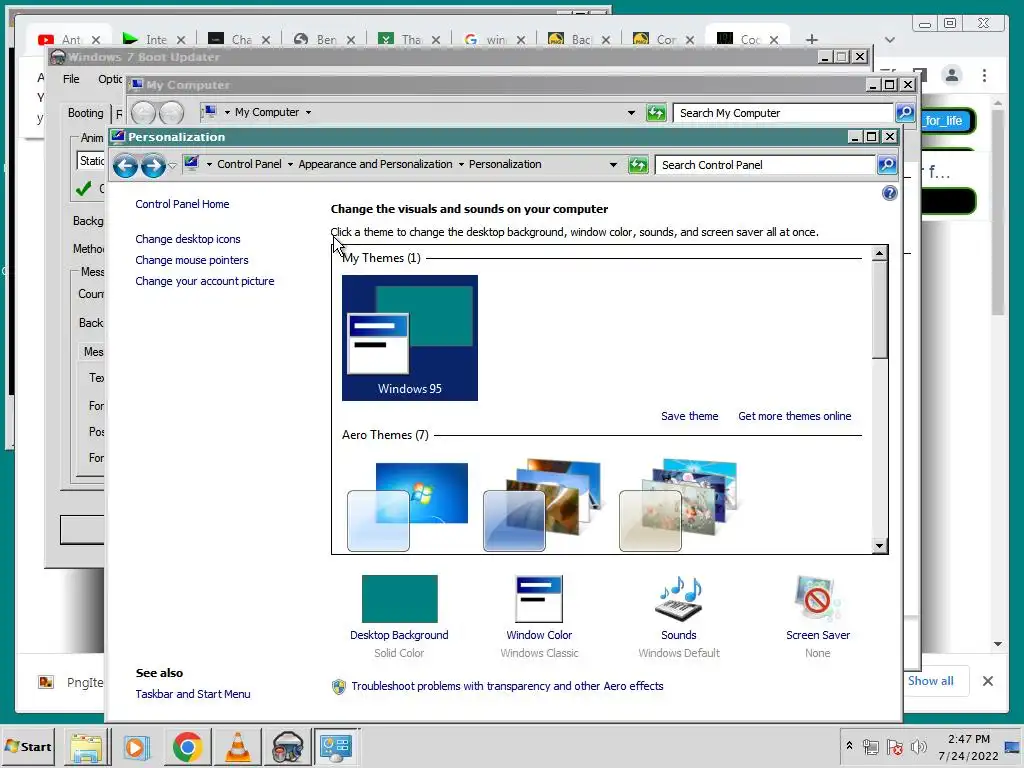The width and height of the screenshot is (1024, 768).
Task: Select the Windows 95 theme
Action: click(x=409, y=338)
